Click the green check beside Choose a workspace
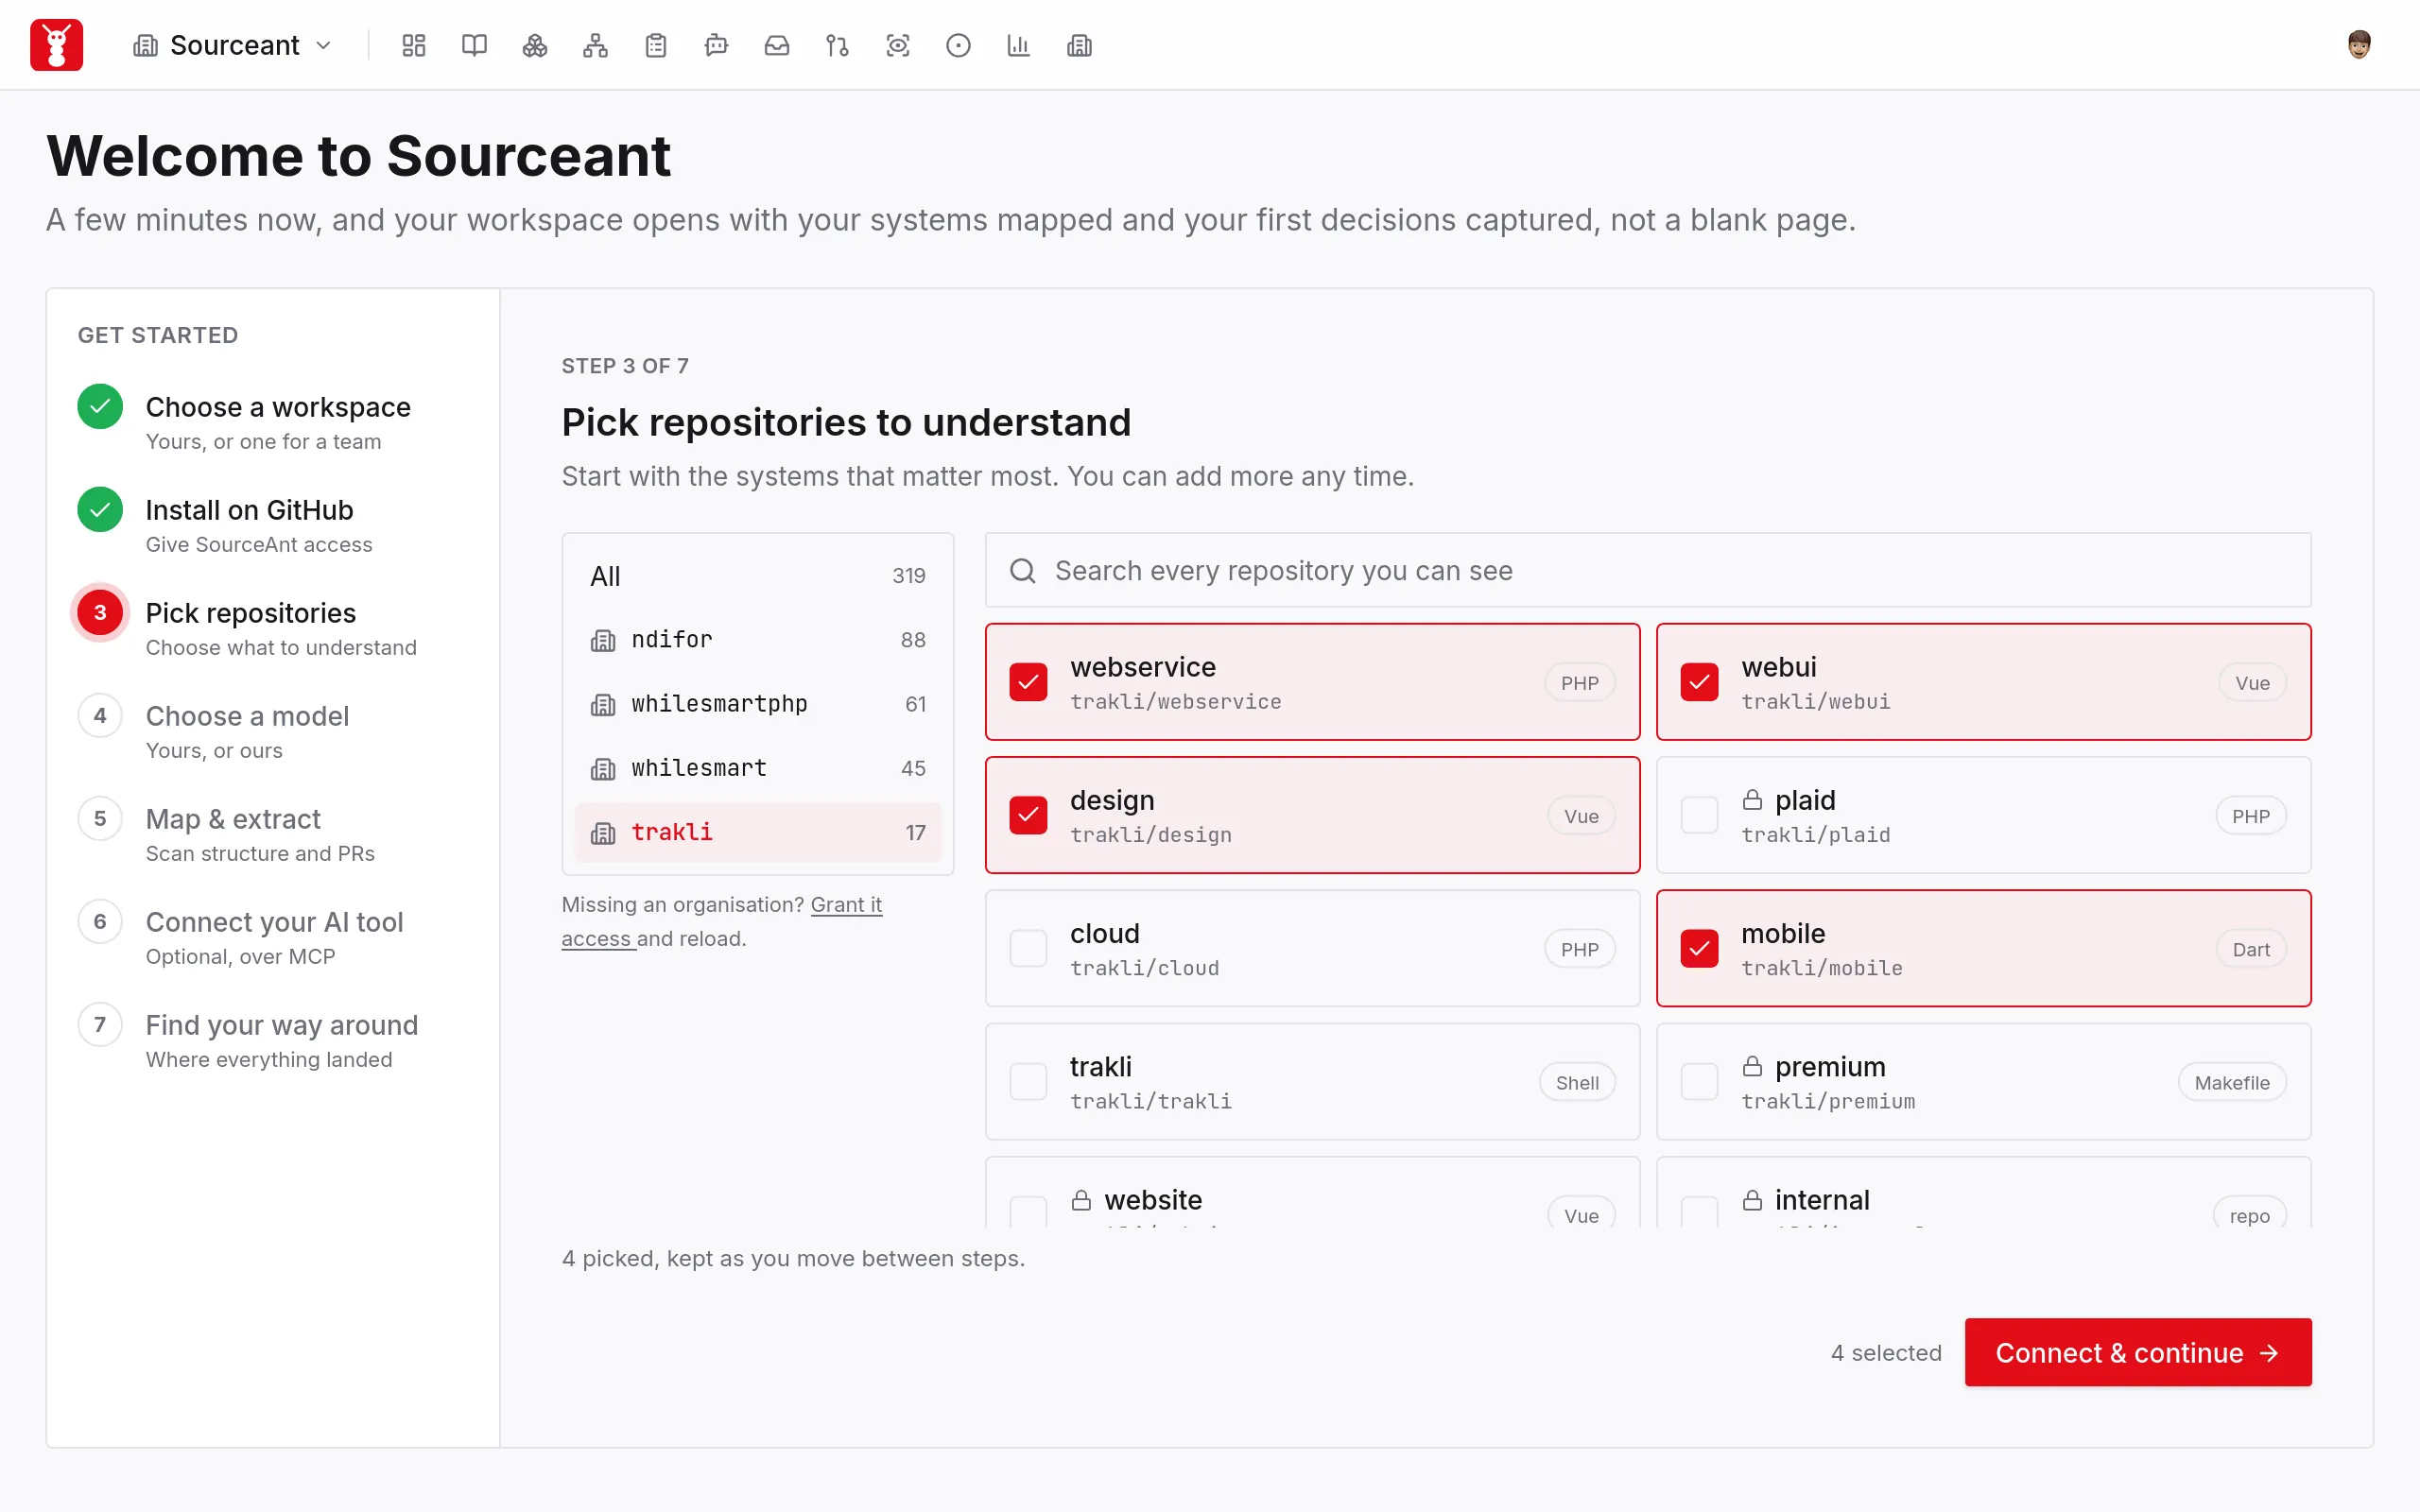 click(100, 406)
